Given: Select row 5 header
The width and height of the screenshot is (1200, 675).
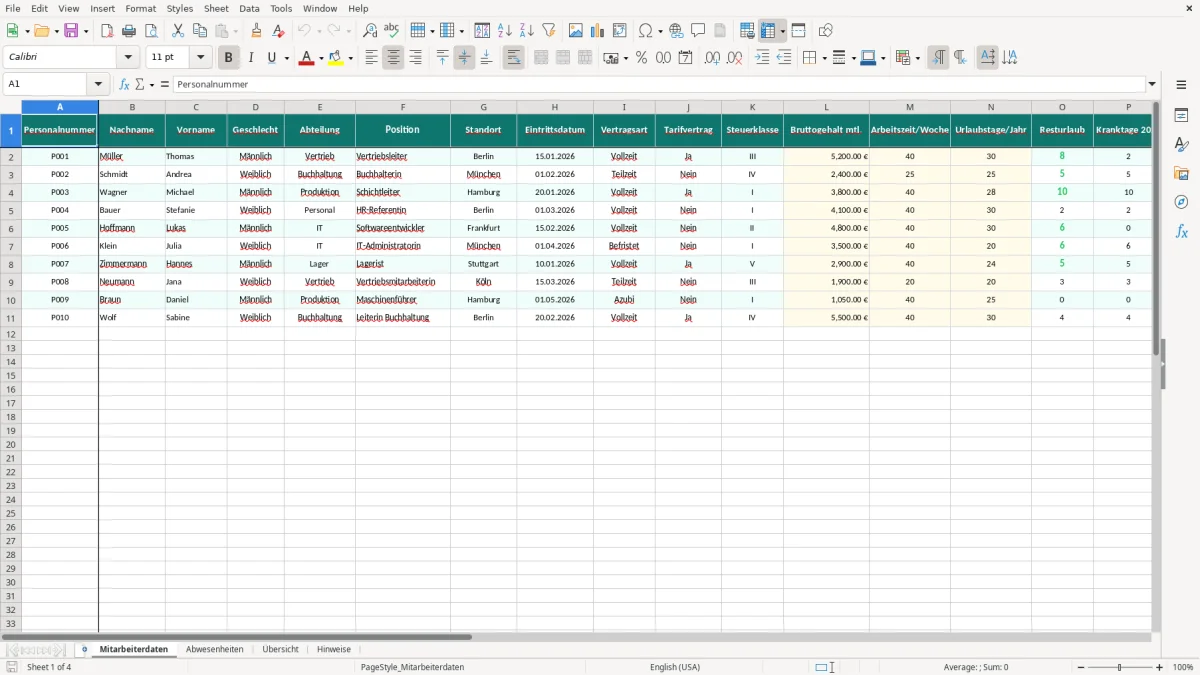Looking at the screenshot, I should pos(11,210).
